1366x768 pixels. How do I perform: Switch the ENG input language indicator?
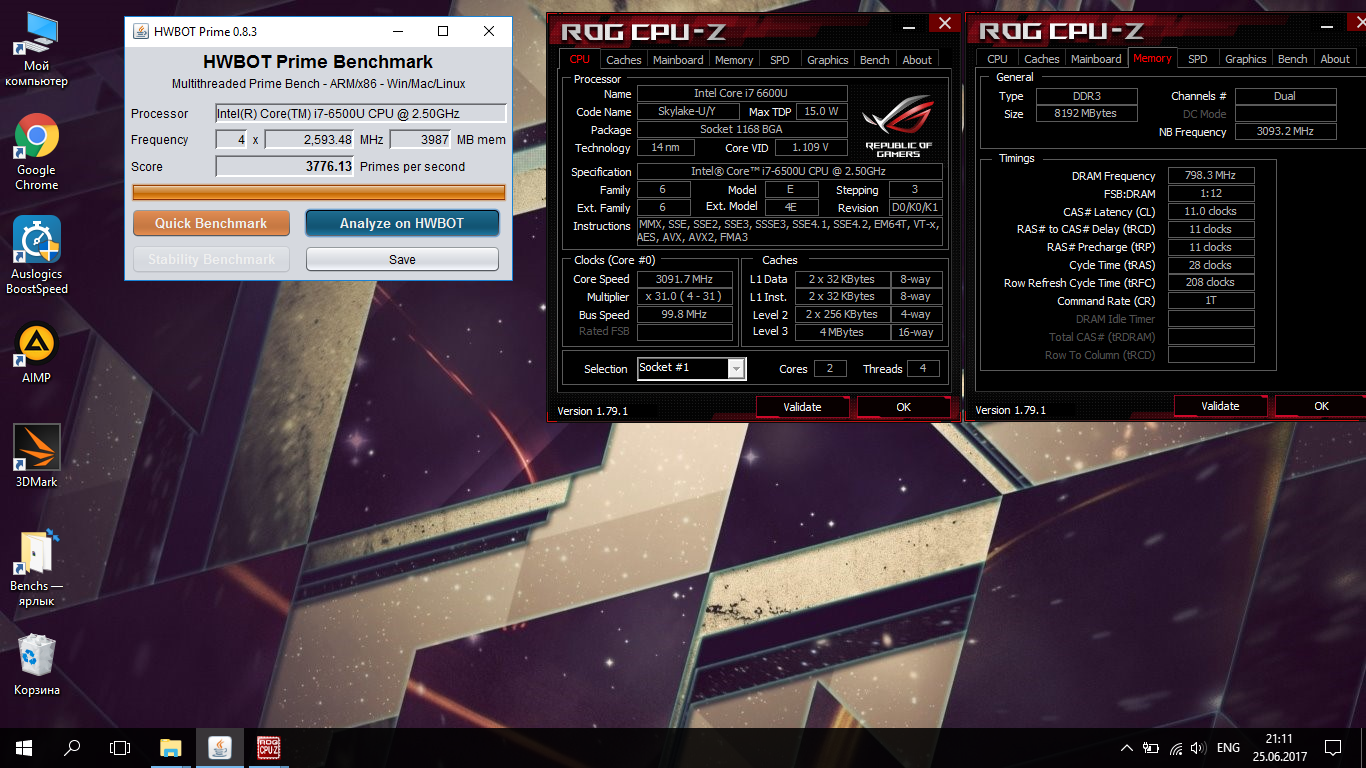click(1228, 748)
